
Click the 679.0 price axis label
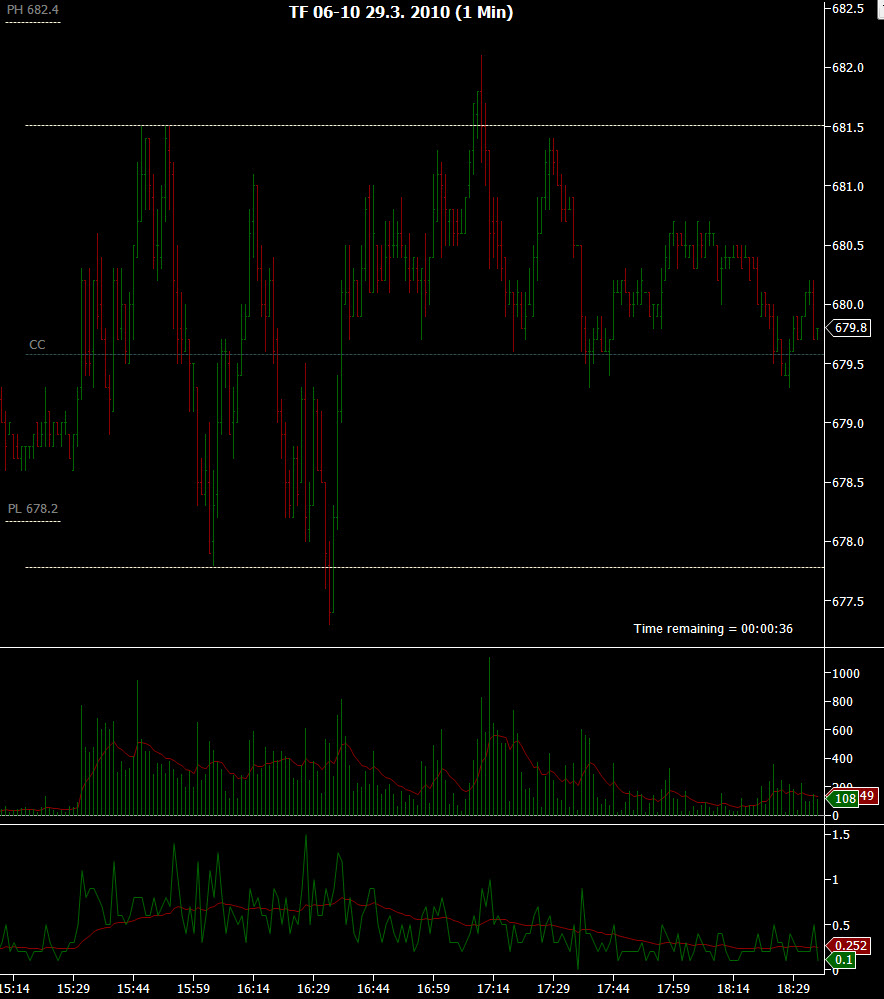pos(848,424)
